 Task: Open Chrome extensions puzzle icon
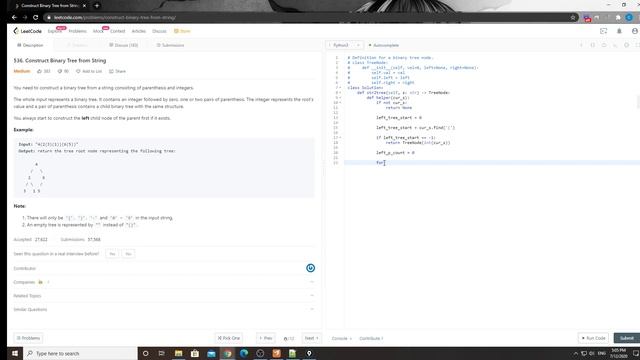point(618,18)
